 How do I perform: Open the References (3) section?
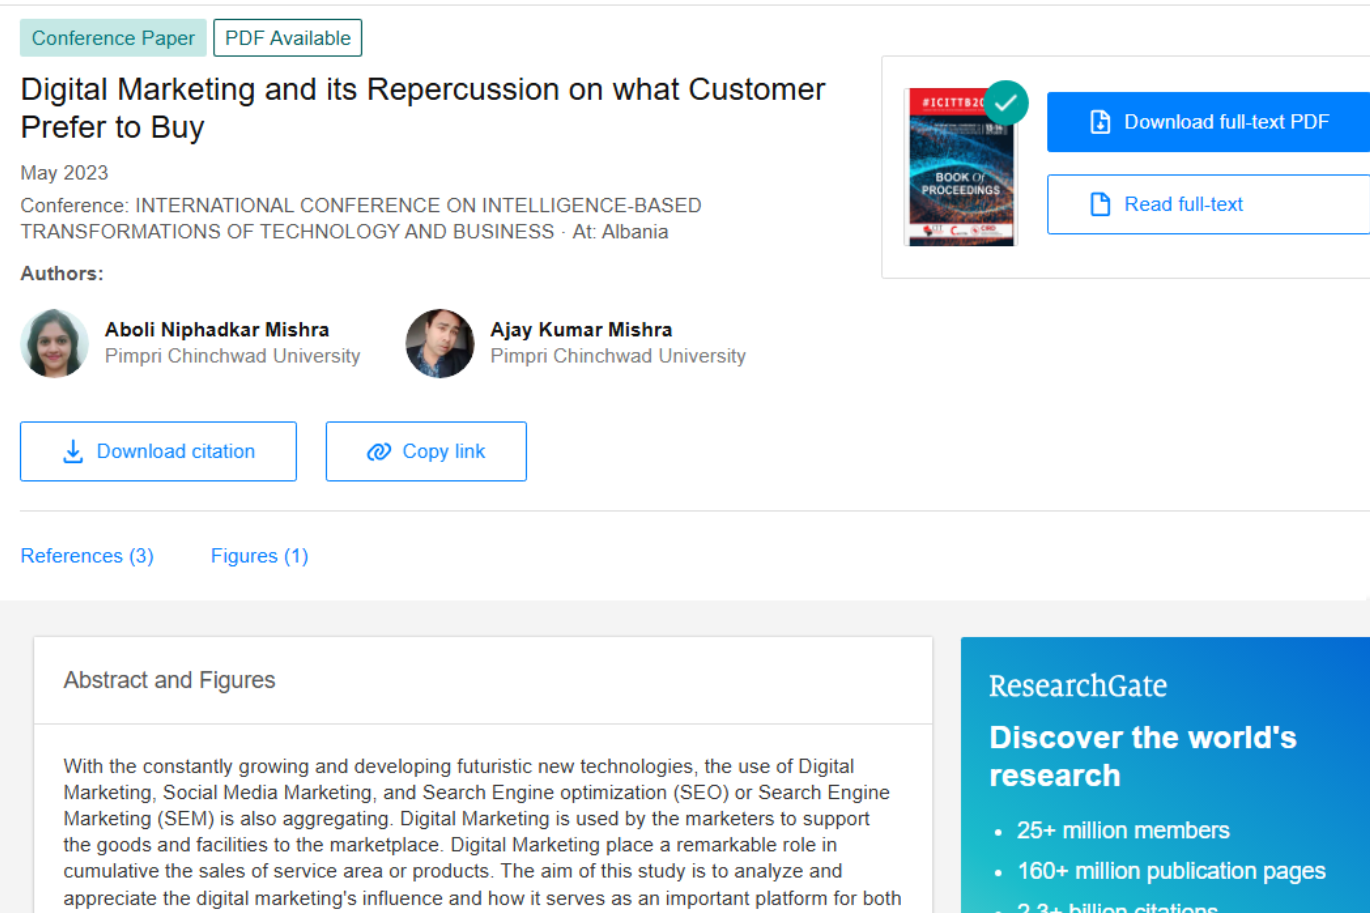coord(86,555)
